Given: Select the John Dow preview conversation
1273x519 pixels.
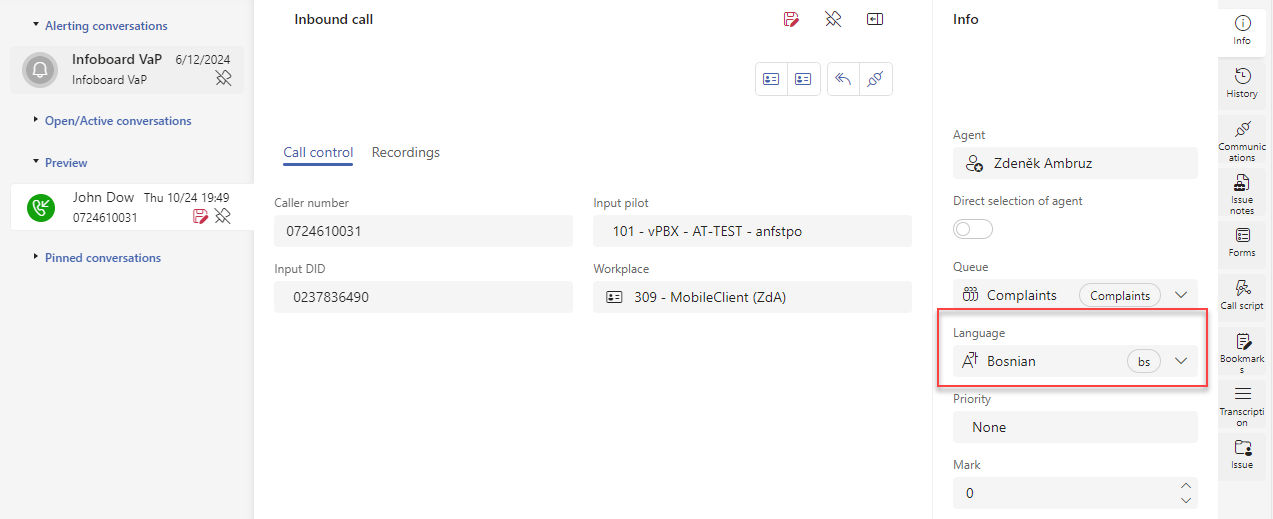Looking at the screenshot, I should tap(132, 207).
